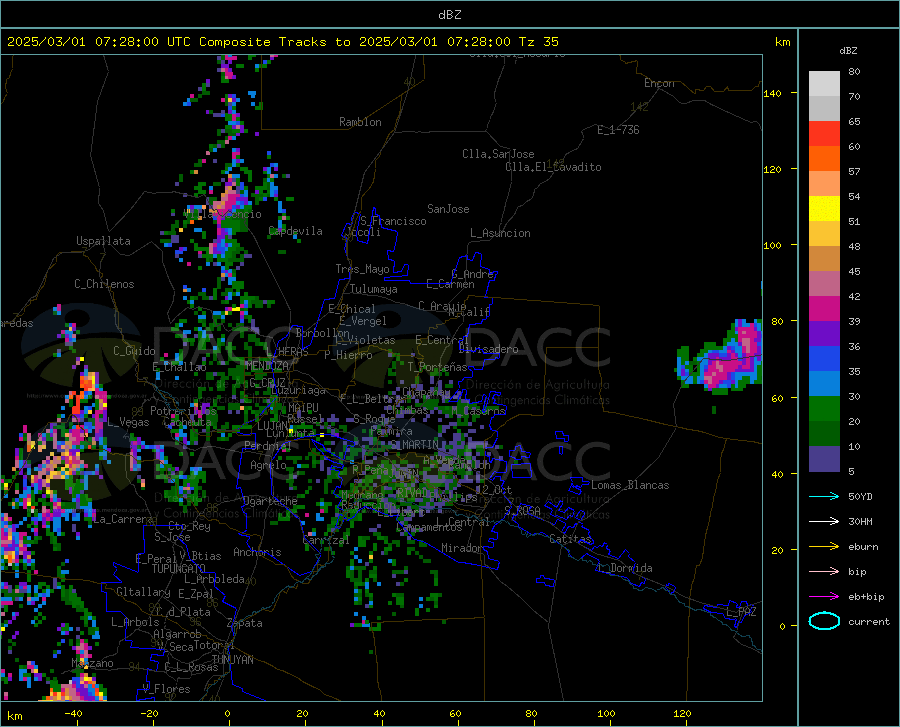Pick the brown swatch in the dBZ scale
This screenshot has height=727, width=900.
[824, 259]
